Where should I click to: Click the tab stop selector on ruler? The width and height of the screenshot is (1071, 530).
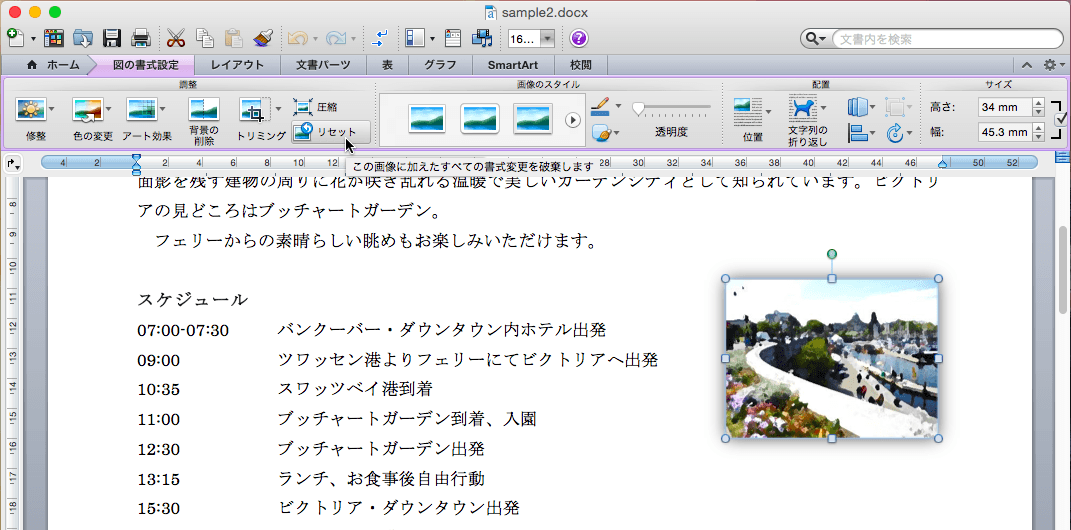[x=13, y=164]
